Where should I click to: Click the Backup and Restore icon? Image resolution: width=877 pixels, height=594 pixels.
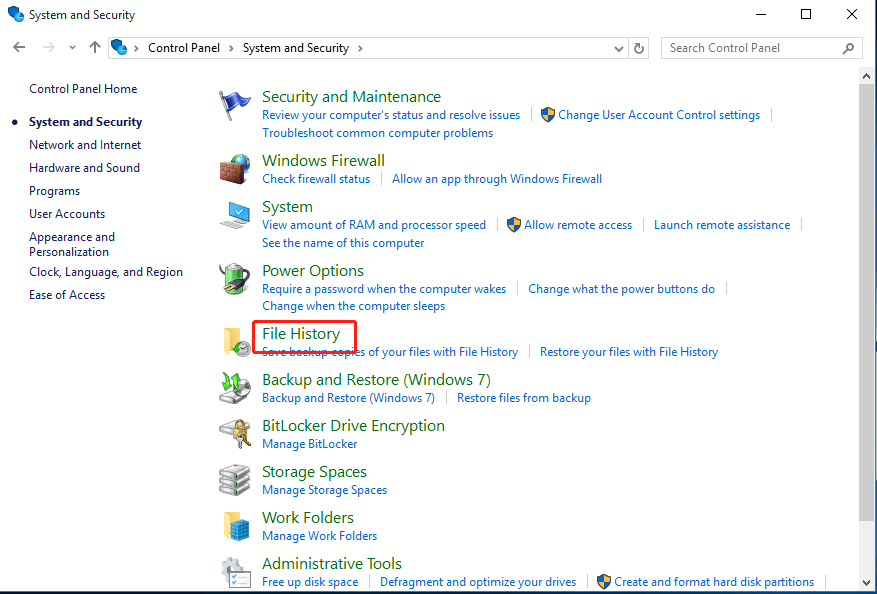[x=236, y=388]
